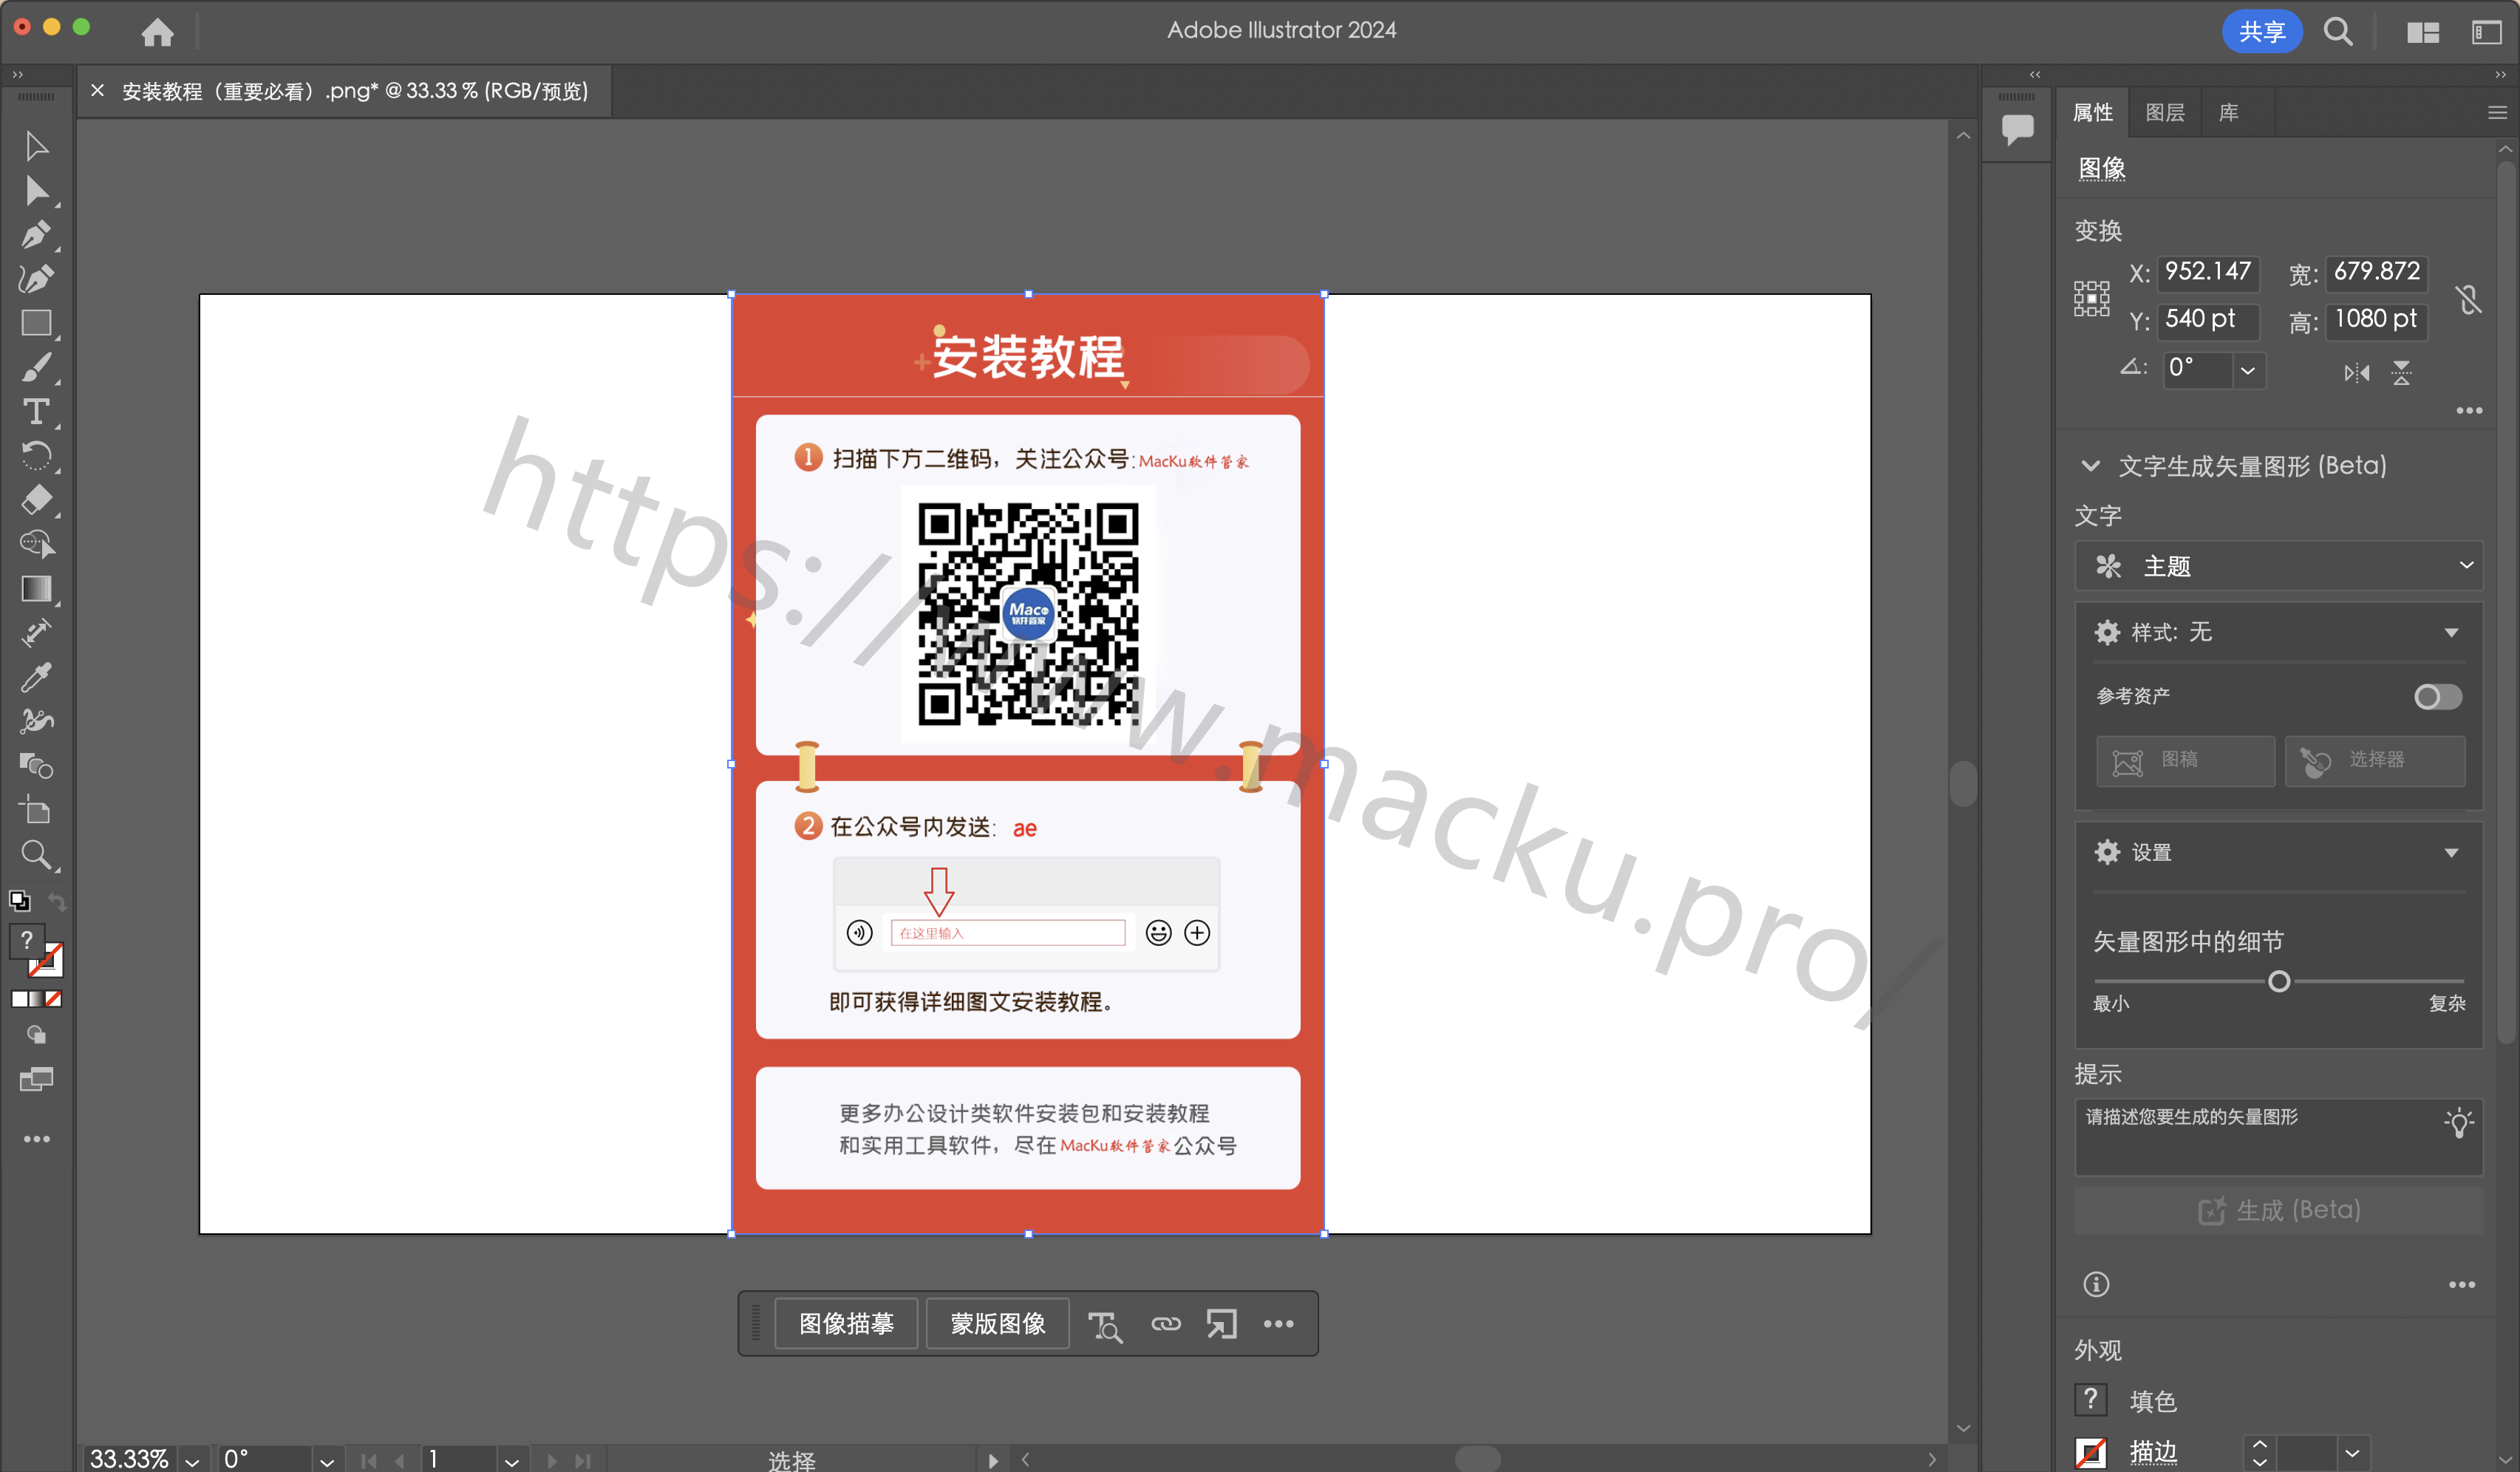The width and height of the screenshot is (2520, 1472).
Task: Open the Arrange Documents icon
Action: pos(2422,32)
